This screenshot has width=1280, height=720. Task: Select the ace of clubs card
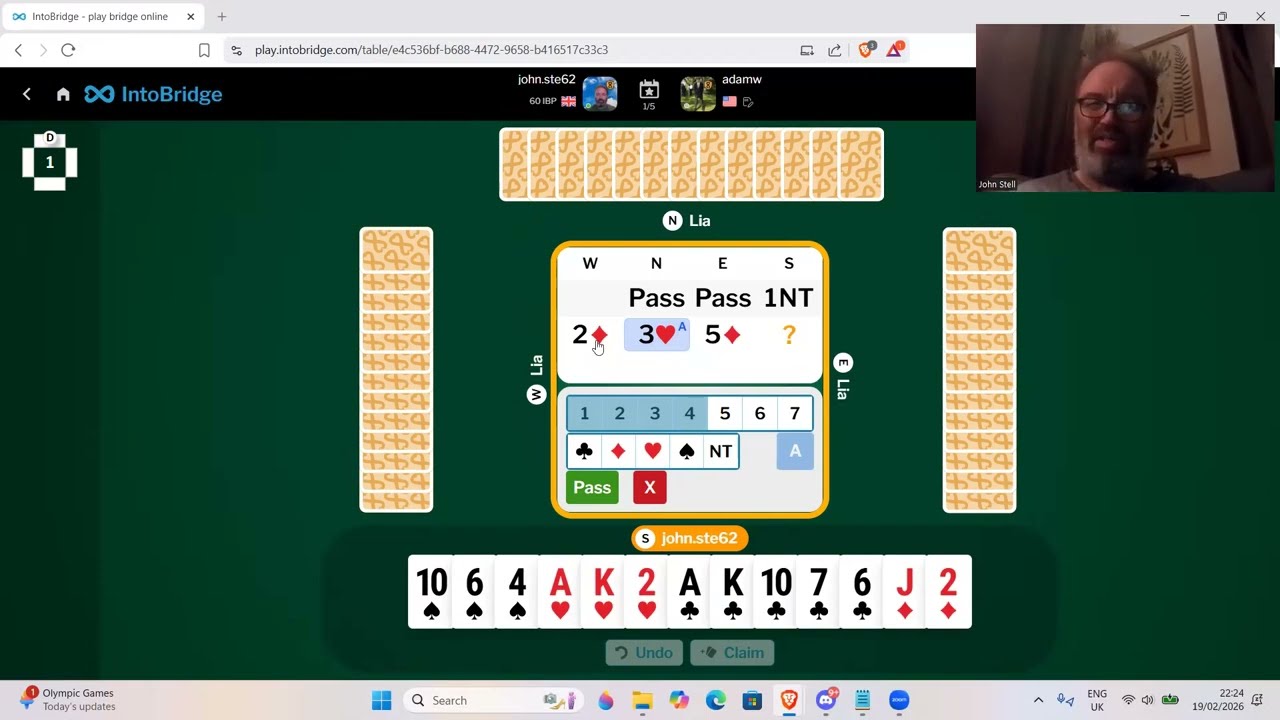689,592
